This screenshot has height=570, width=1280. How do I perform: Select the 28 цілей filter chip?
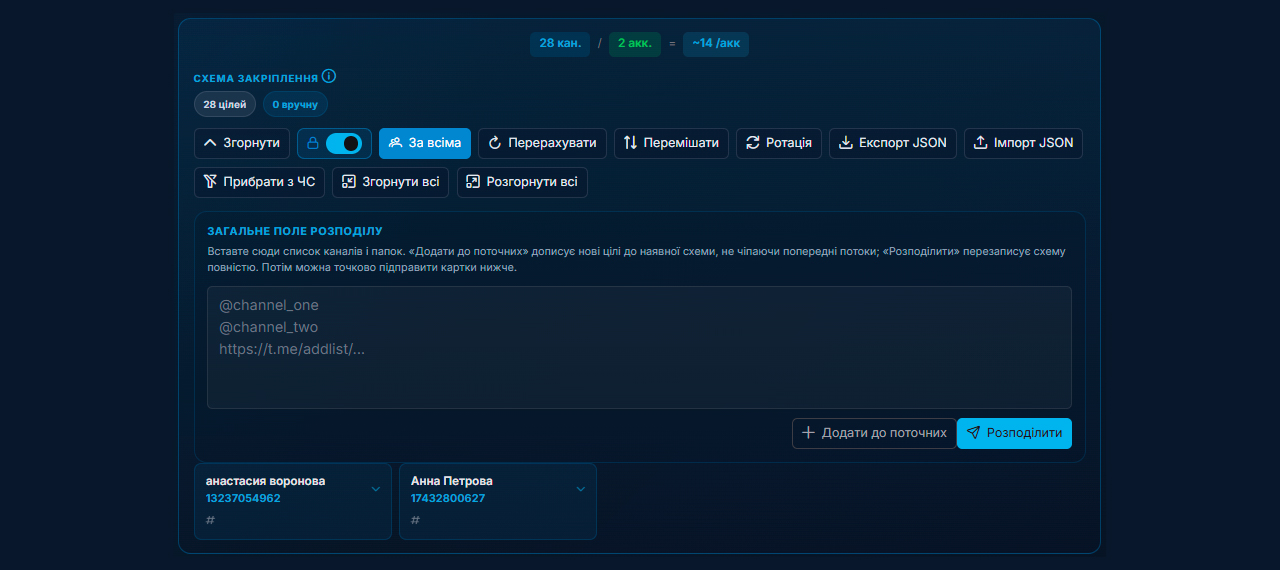[225, 104]
